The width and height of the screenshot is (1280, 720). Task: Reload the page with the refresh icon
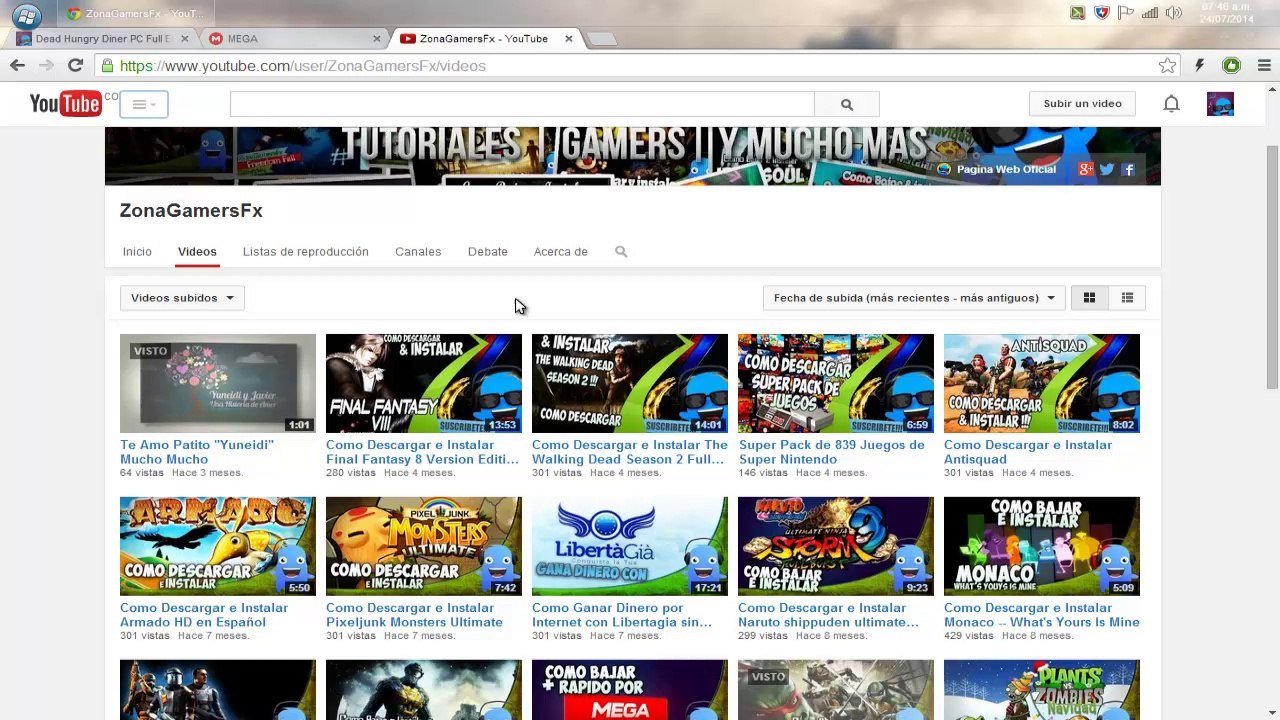(75, 65)
